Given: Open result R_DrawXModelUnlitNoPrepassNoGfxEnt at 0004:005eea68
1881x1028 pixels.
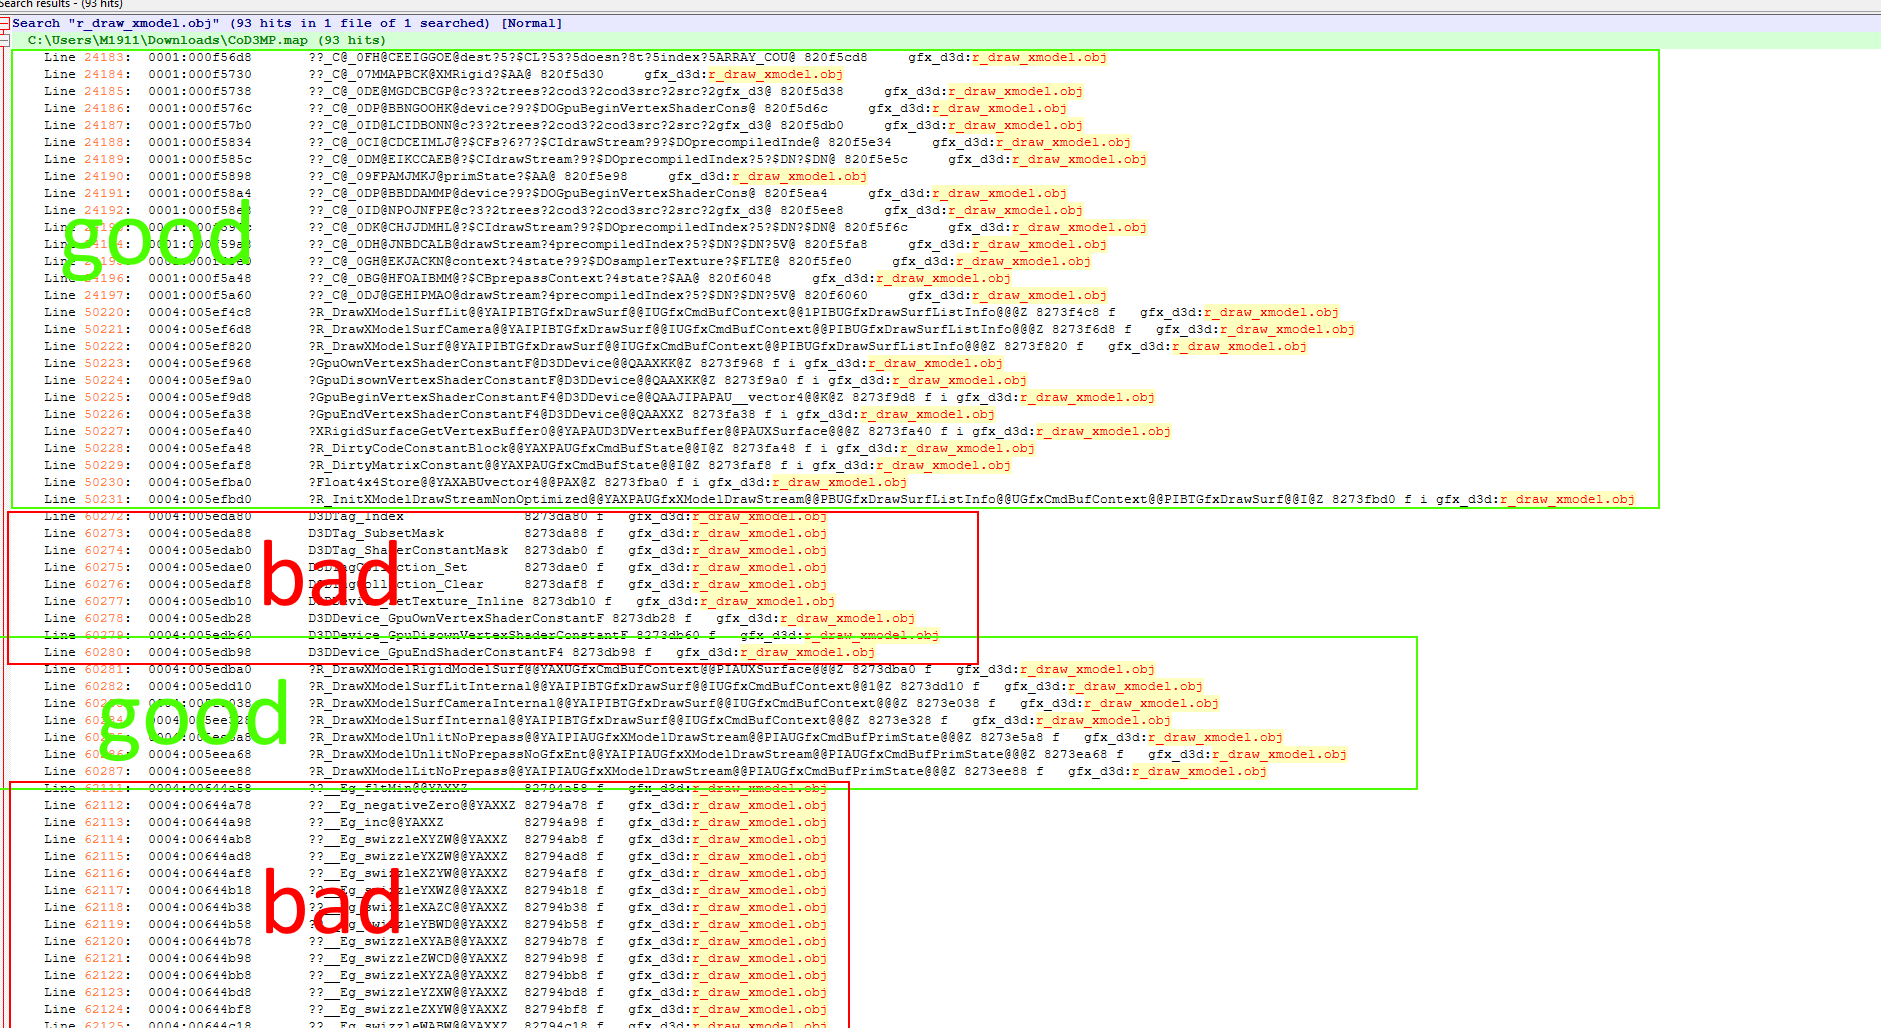Looking at the screenshot, I should click(695, 754).
